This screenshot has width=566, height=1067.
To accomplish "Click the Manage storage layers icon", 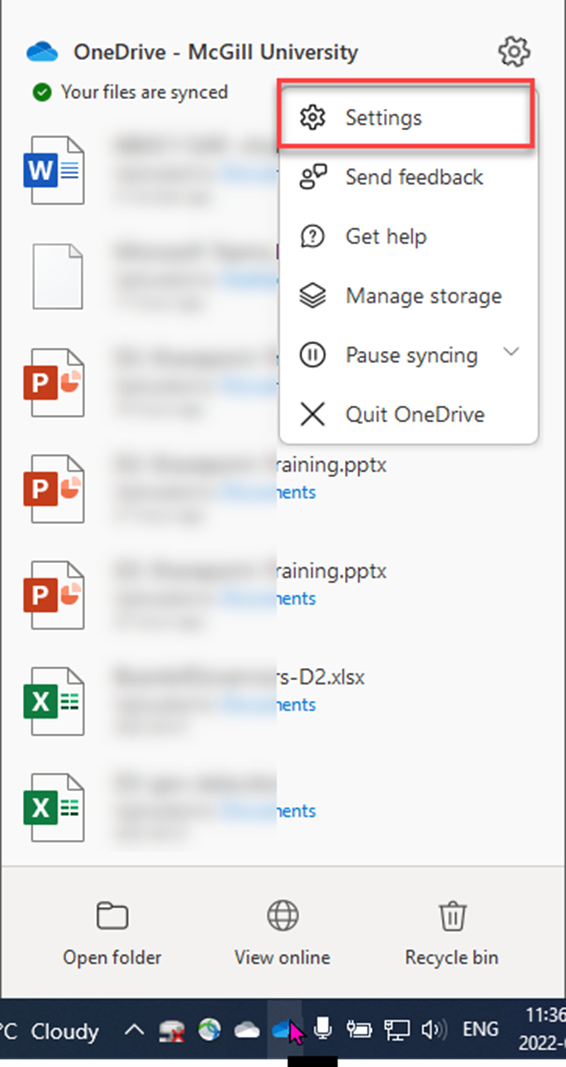I will click(x=313, y=296).
